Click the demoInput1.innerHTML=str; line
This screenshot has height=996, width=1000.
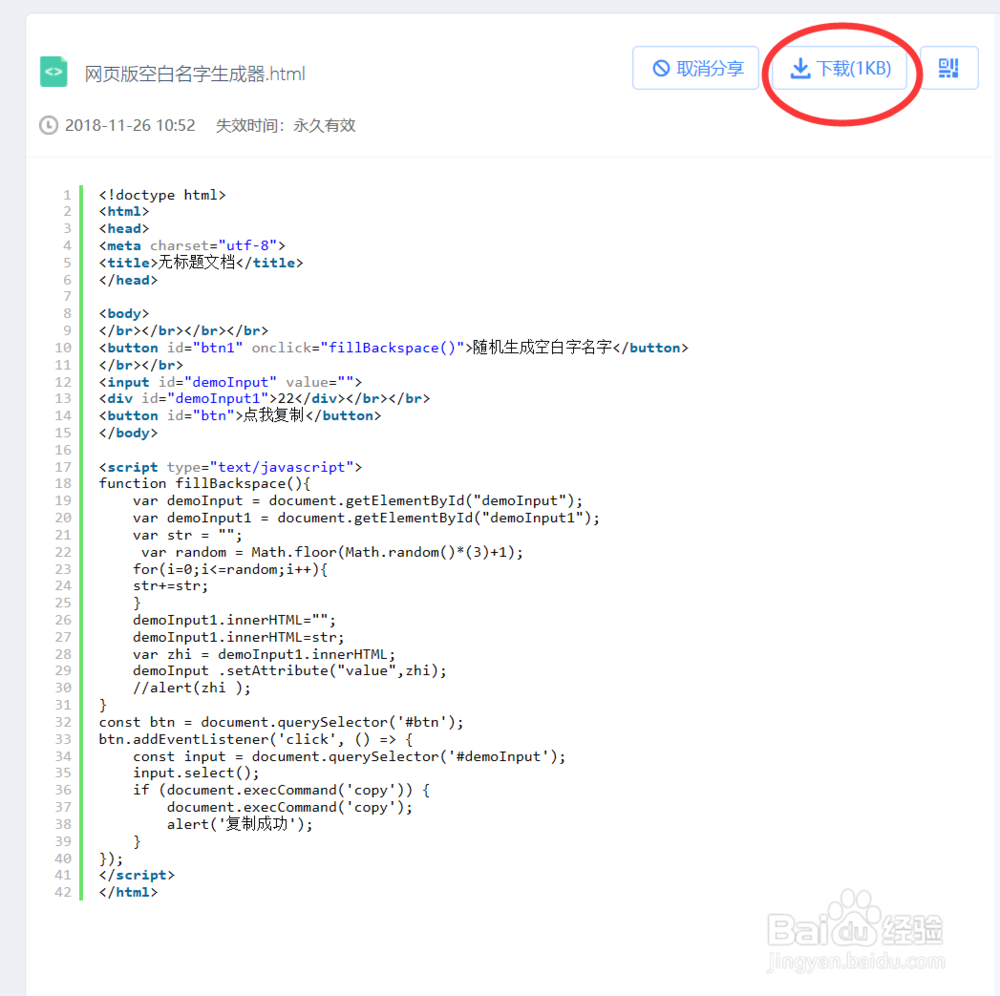click(239, 637)
